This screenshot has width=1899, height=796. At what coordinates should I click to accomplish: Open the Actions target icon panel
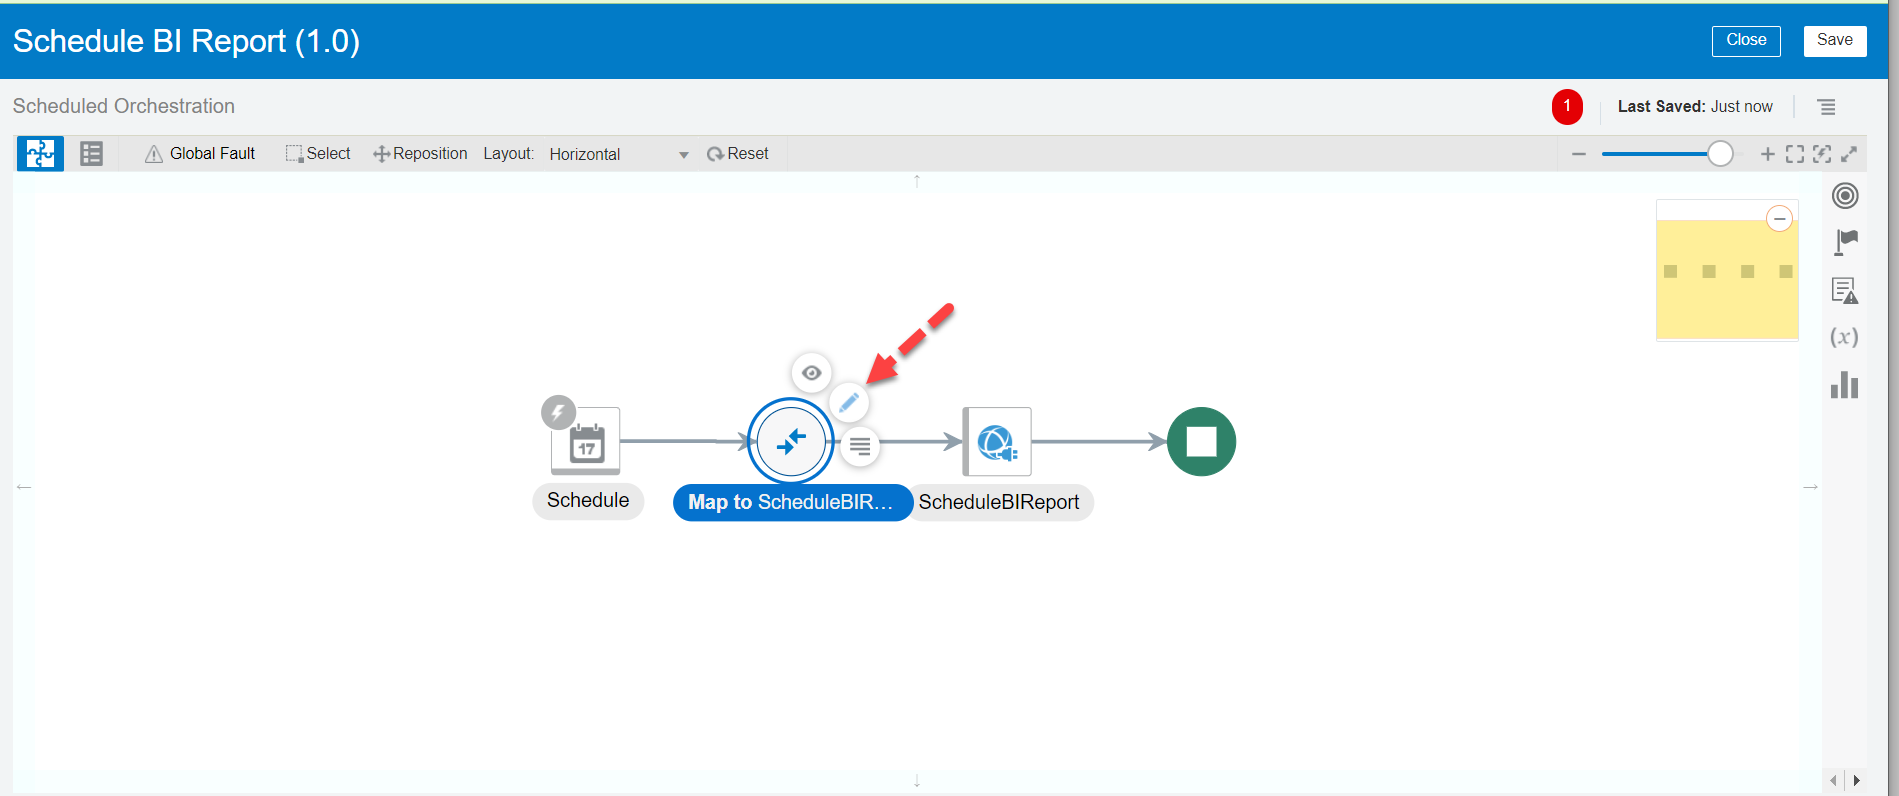1845,196
